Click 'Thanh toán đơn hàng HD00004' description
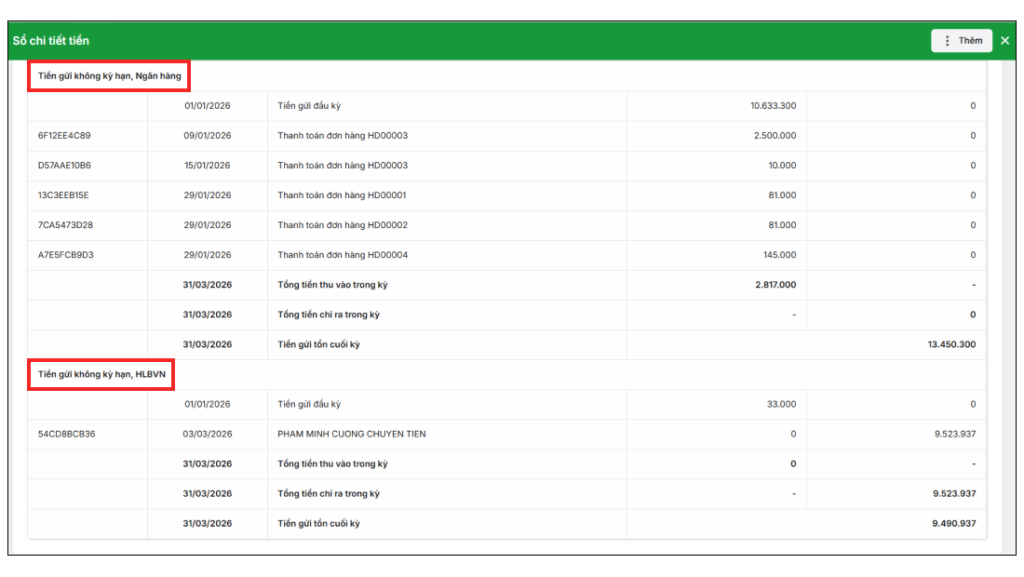Viewport: 1024px width, 577px height. (x=342, y=256)
